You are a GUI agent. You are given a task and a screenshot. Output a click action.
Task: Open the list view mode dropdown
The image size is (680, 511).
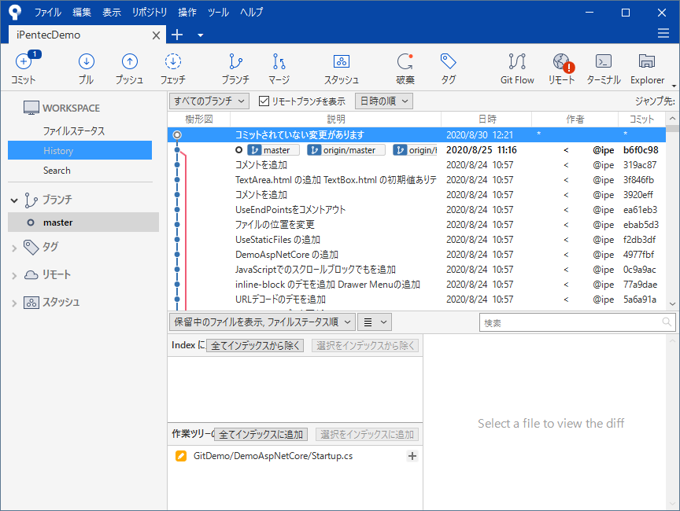[375, 322]
